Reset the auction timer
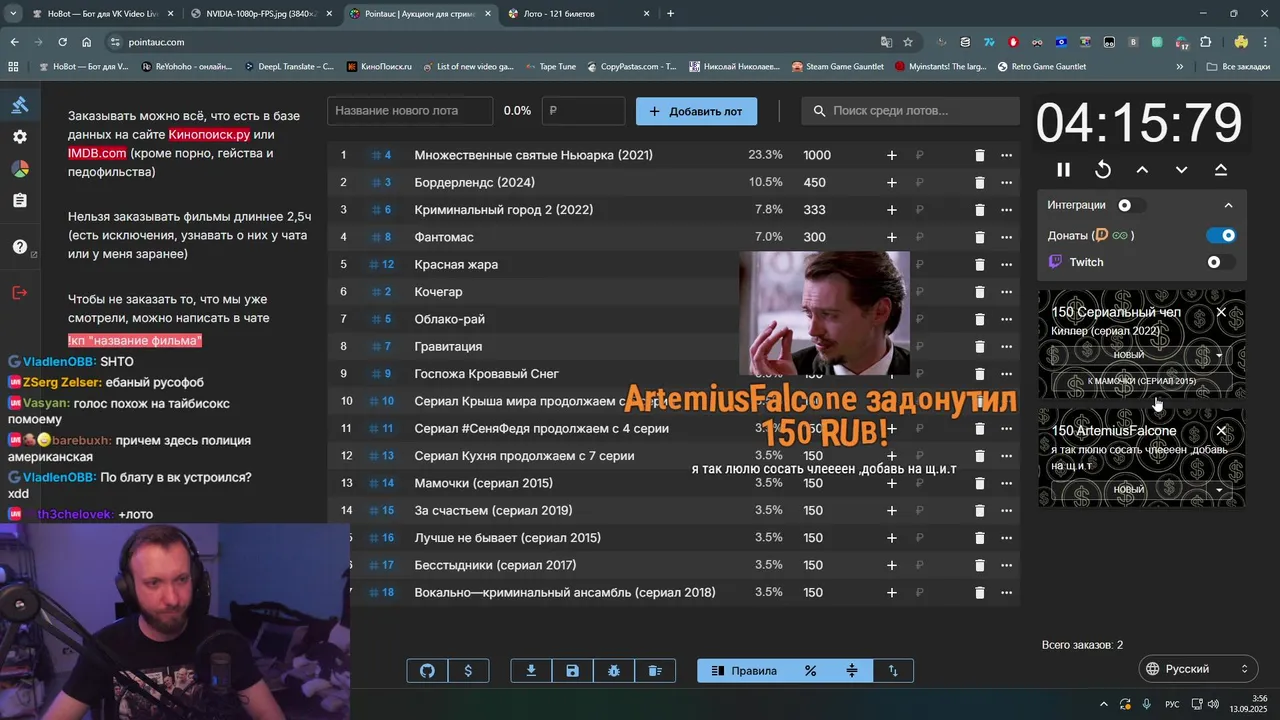This screenshot has width=1280, height=720. tap(1103, 170)
